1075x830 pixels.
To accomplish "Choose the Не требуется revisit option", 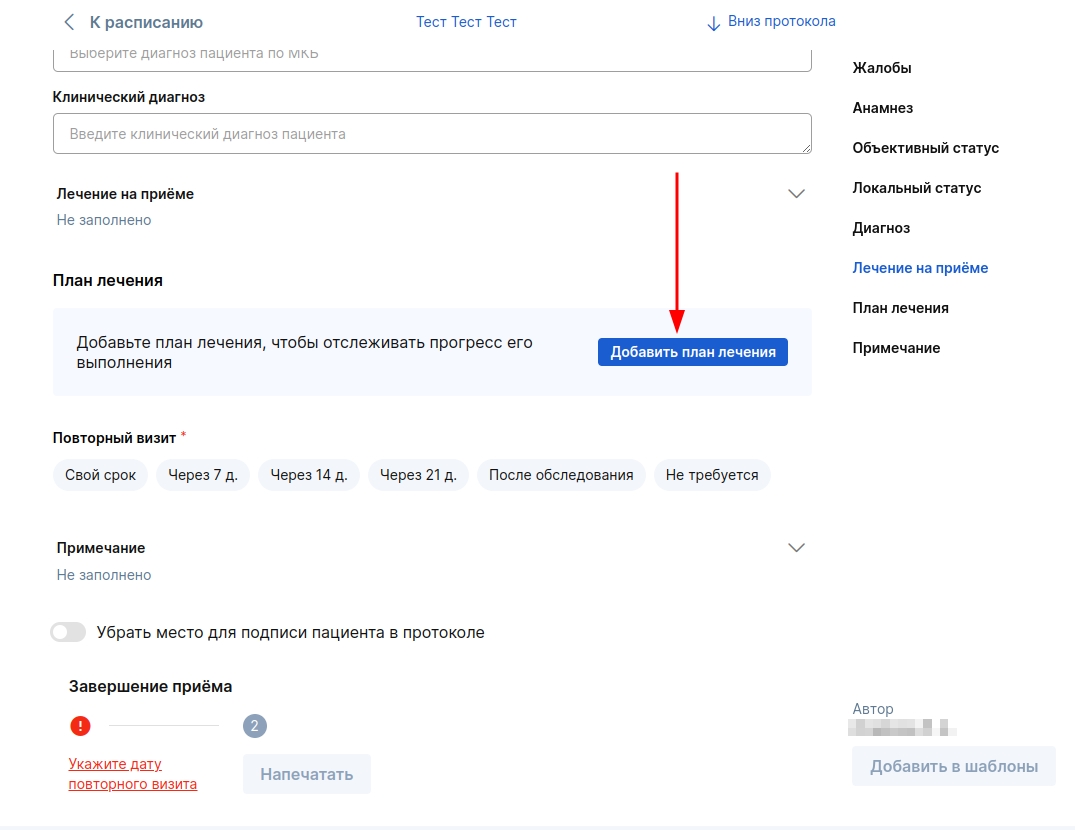I will coord(711,475).
